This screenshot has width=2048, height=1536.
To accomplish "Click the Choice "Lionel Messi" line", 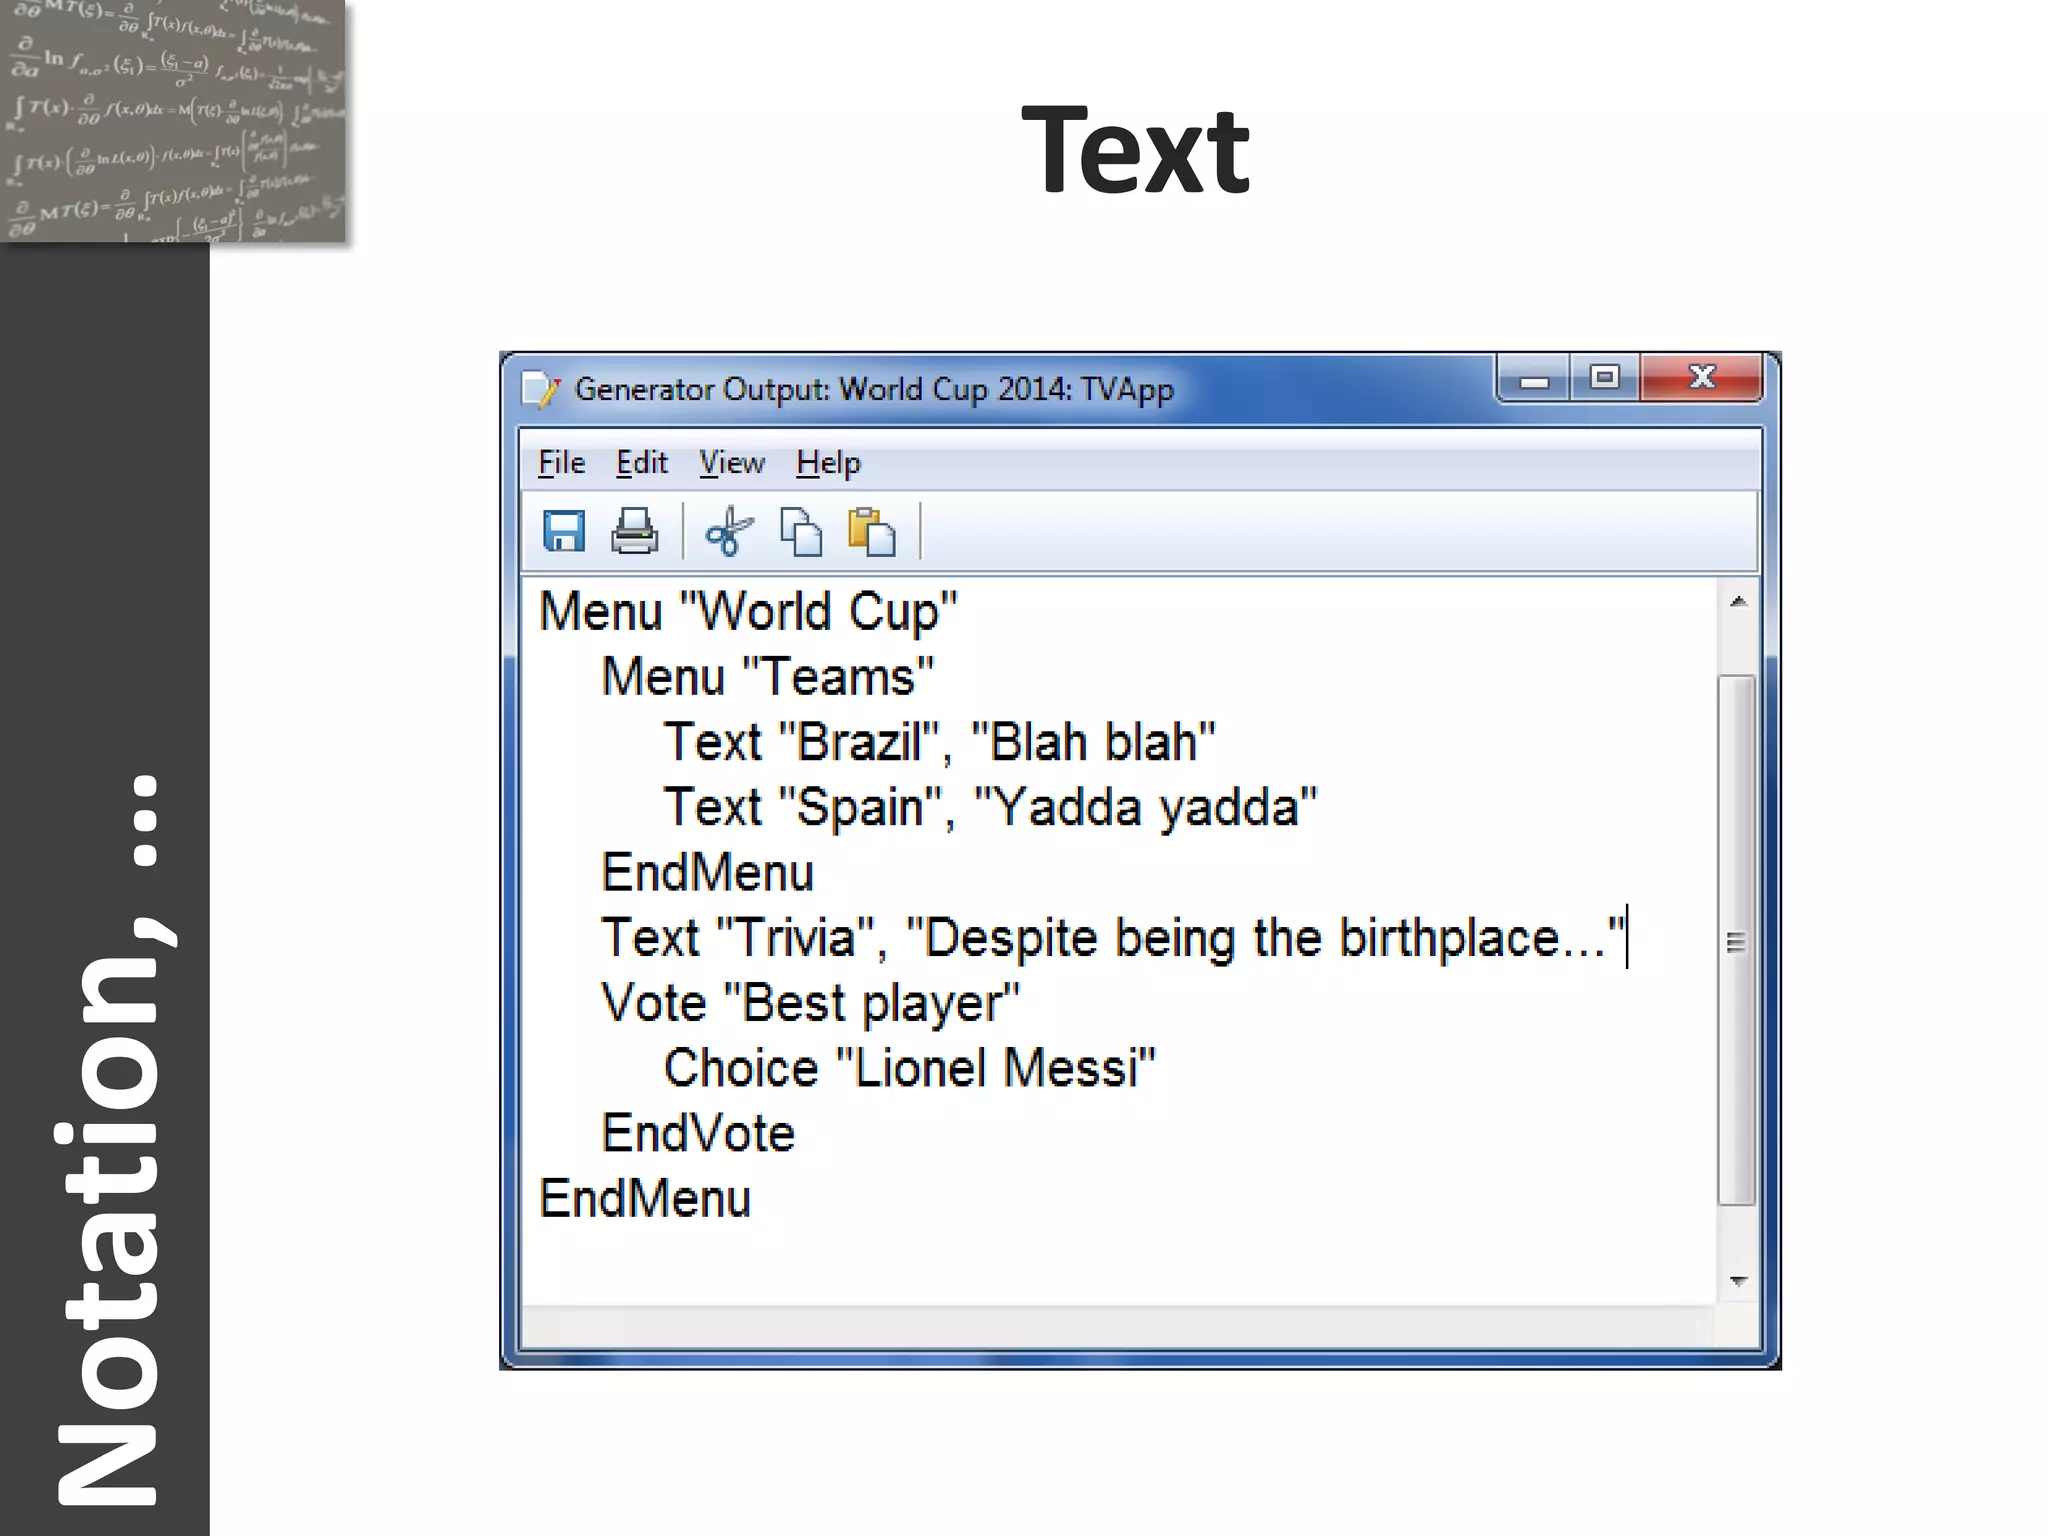I will [x=909, y=1068].
